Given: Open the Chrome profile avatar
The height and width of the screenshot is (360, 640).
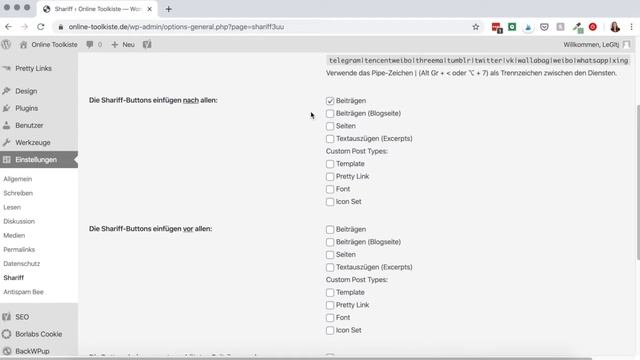Looking at the screenshot, I should 615,27.
